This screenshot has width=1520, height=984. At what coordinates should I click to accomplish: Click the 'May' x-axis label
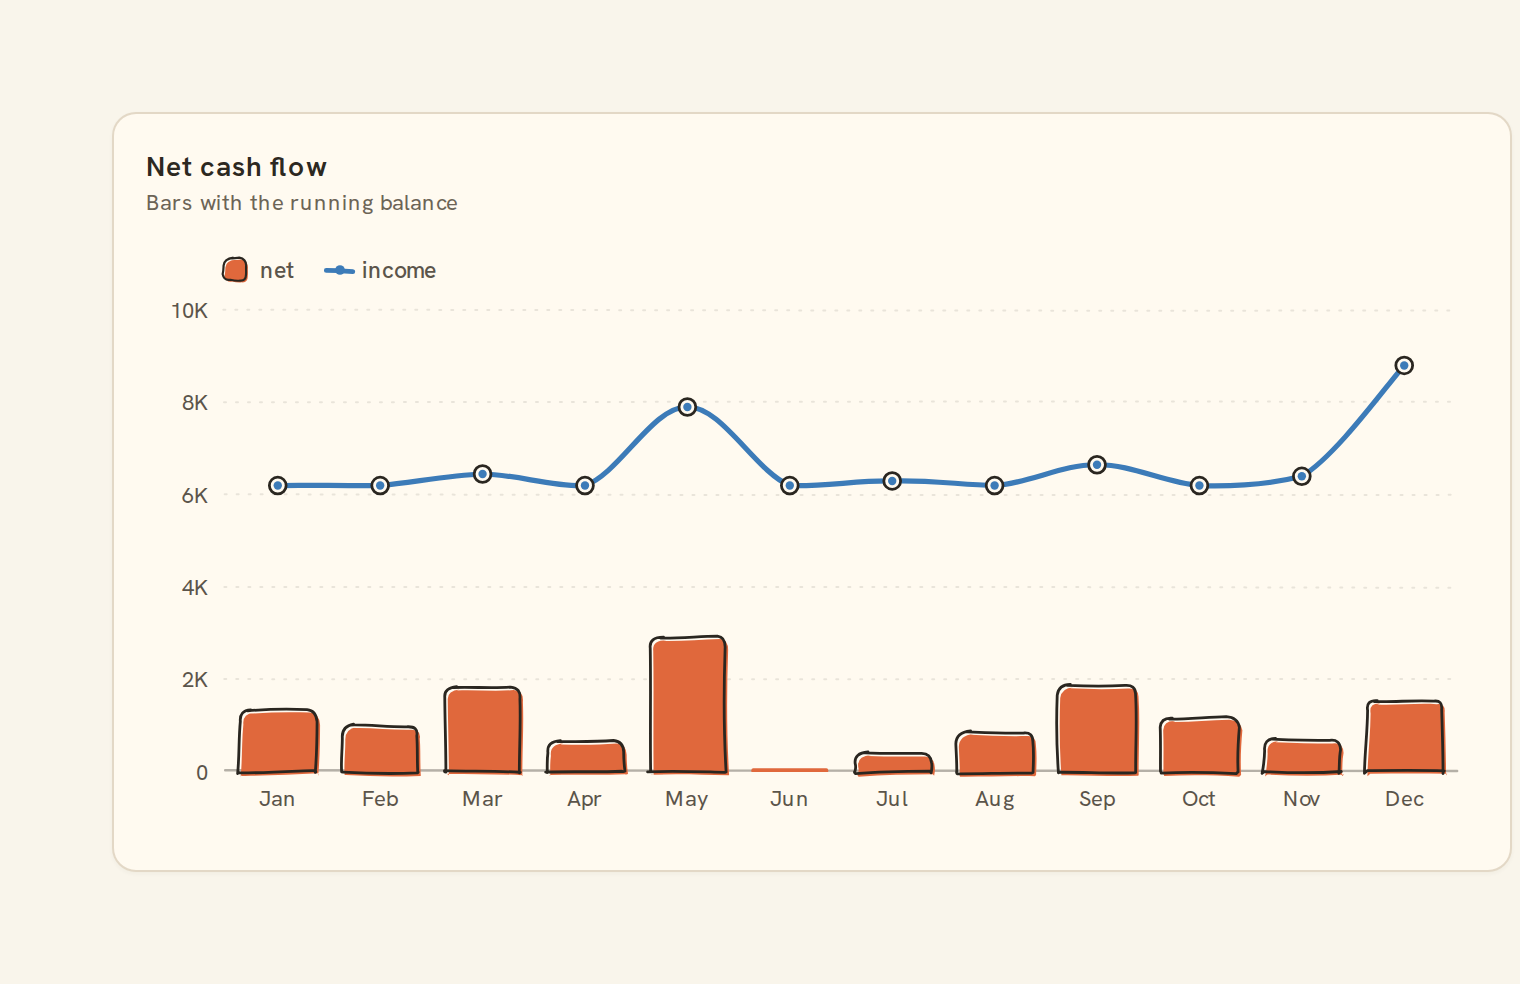[x=687, y=799]
